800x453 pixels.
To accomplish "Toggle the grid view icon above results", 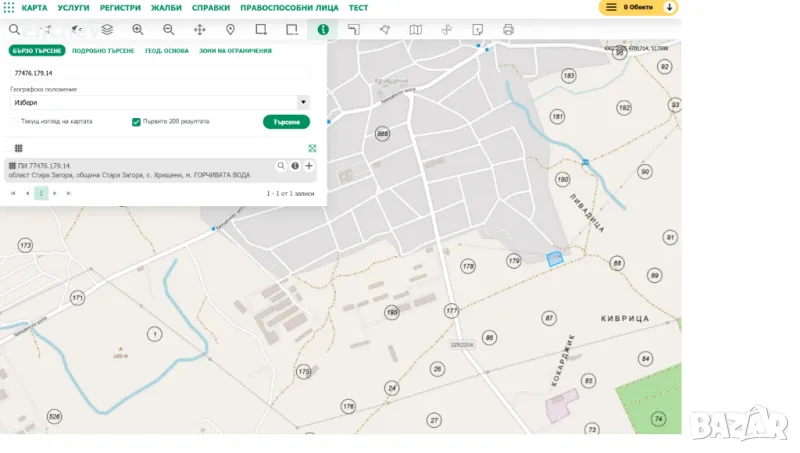I will [18, 148].
